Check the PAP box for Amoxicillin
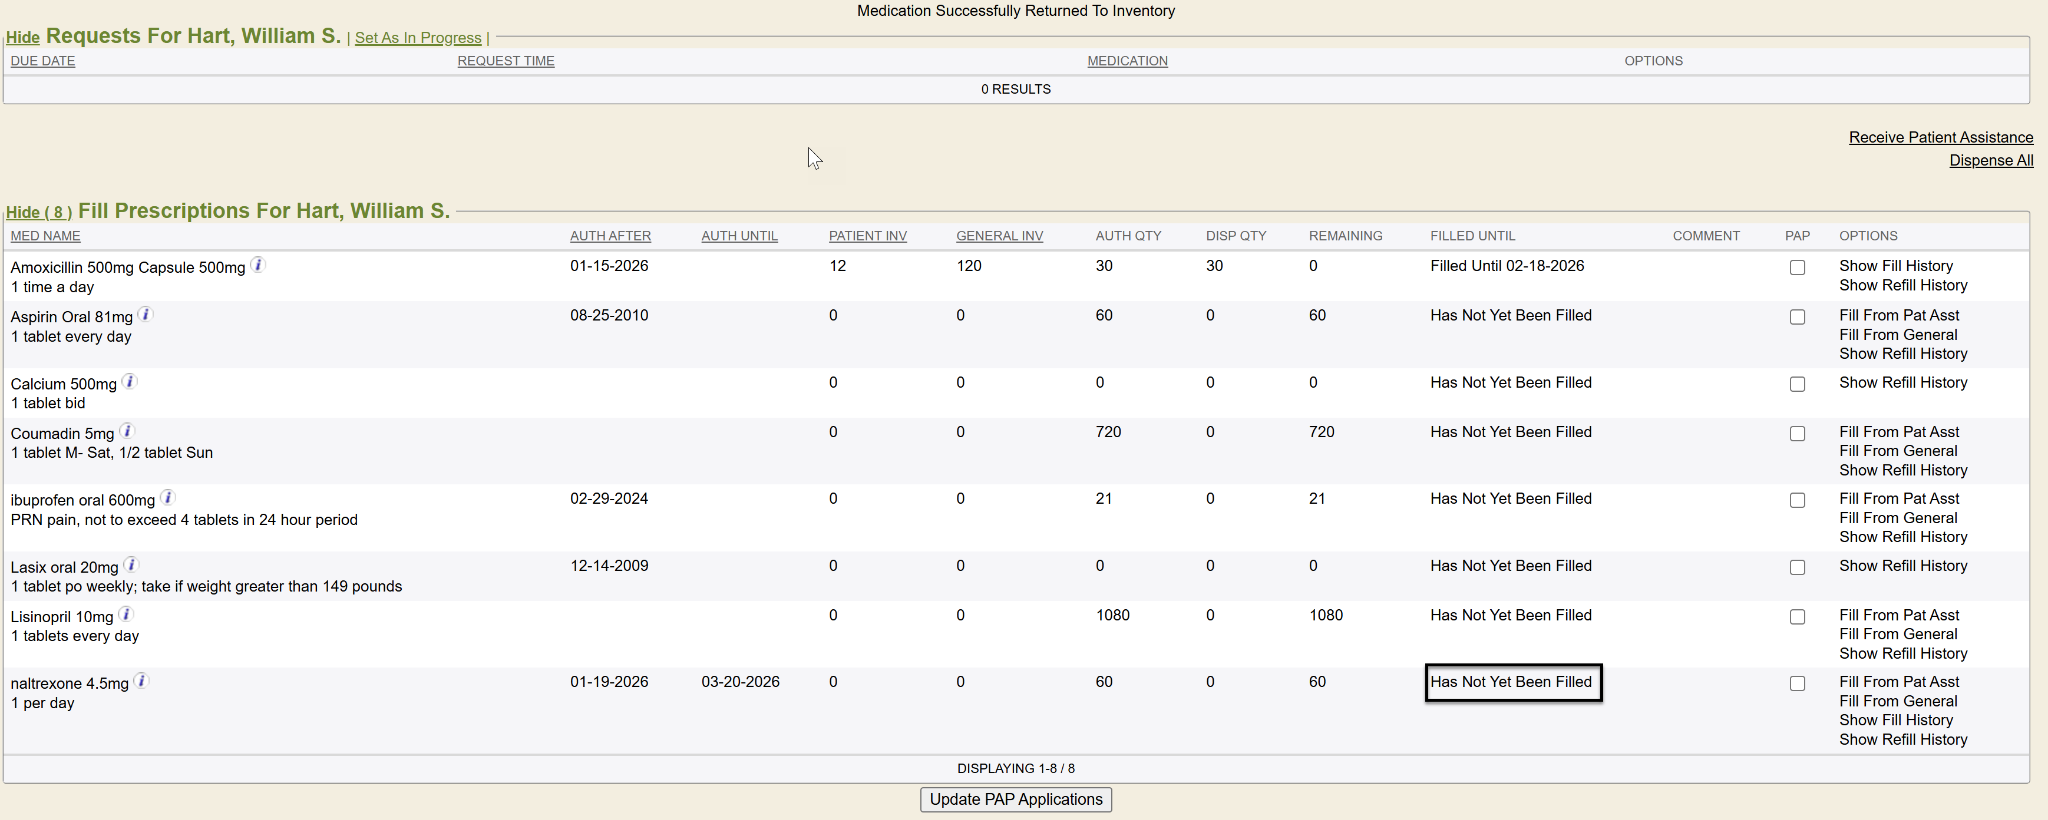The height and width of the screenshot is (820, 2048). click(x=1797, y=267)
